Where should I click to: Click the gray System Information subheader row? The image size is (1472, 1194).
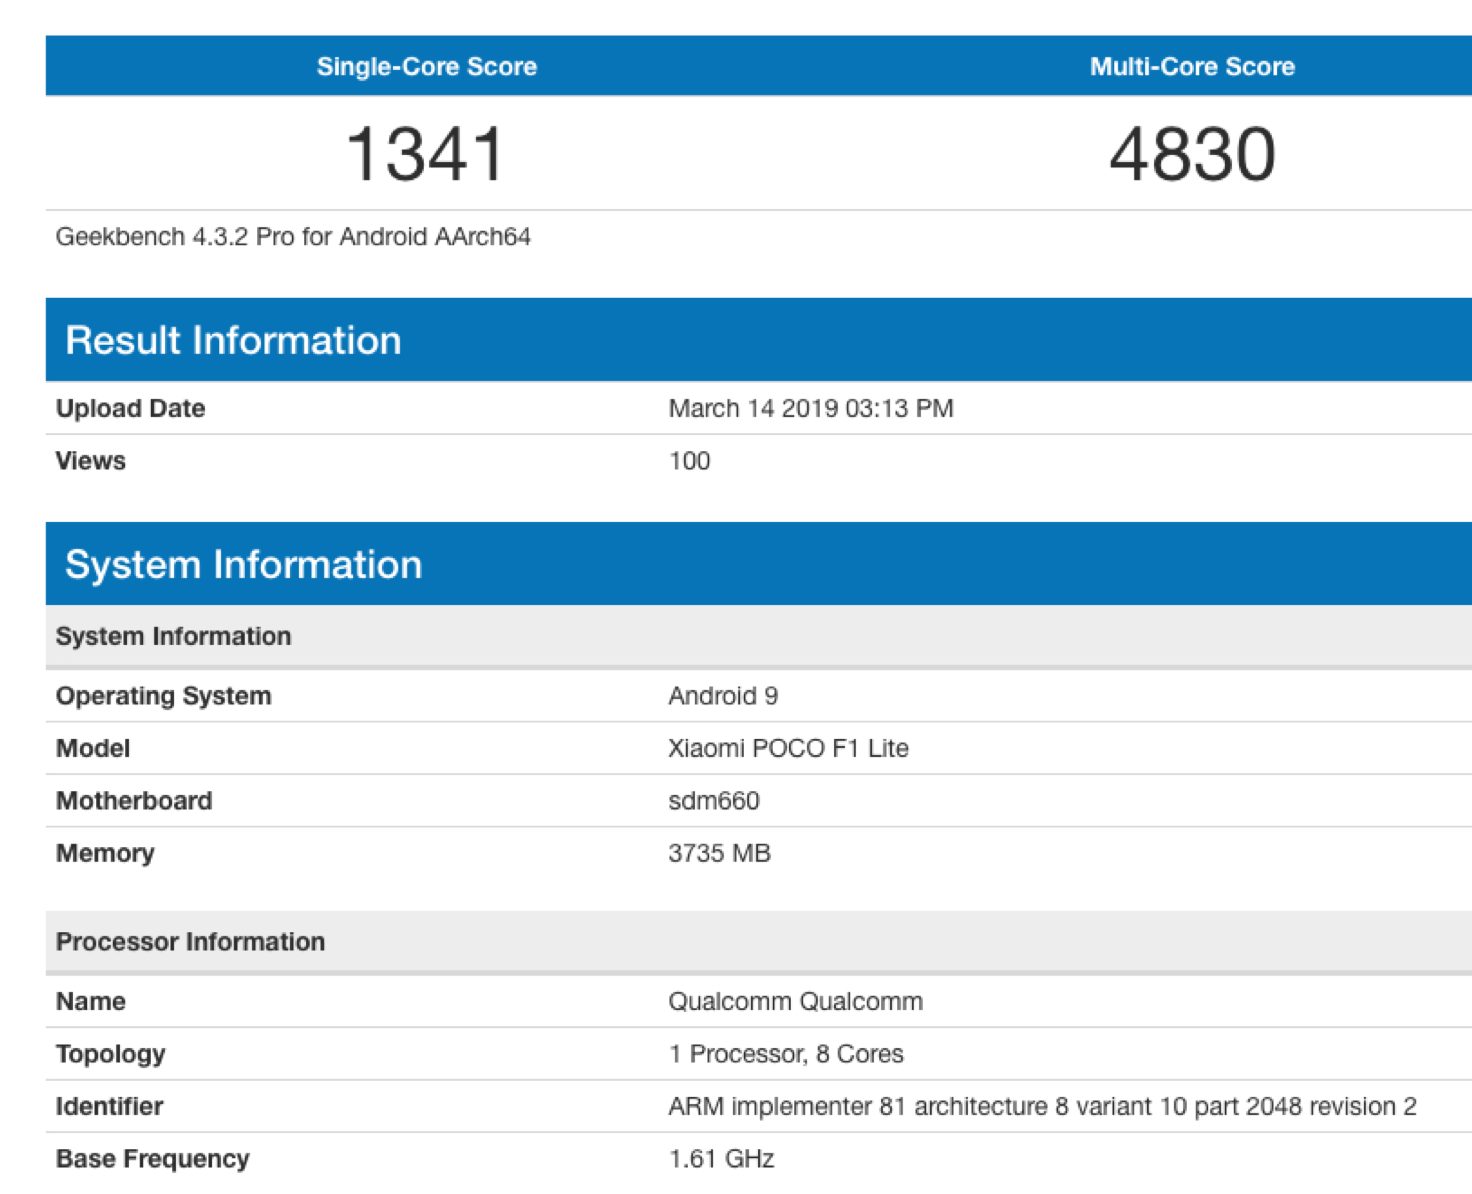click(173, 636)
